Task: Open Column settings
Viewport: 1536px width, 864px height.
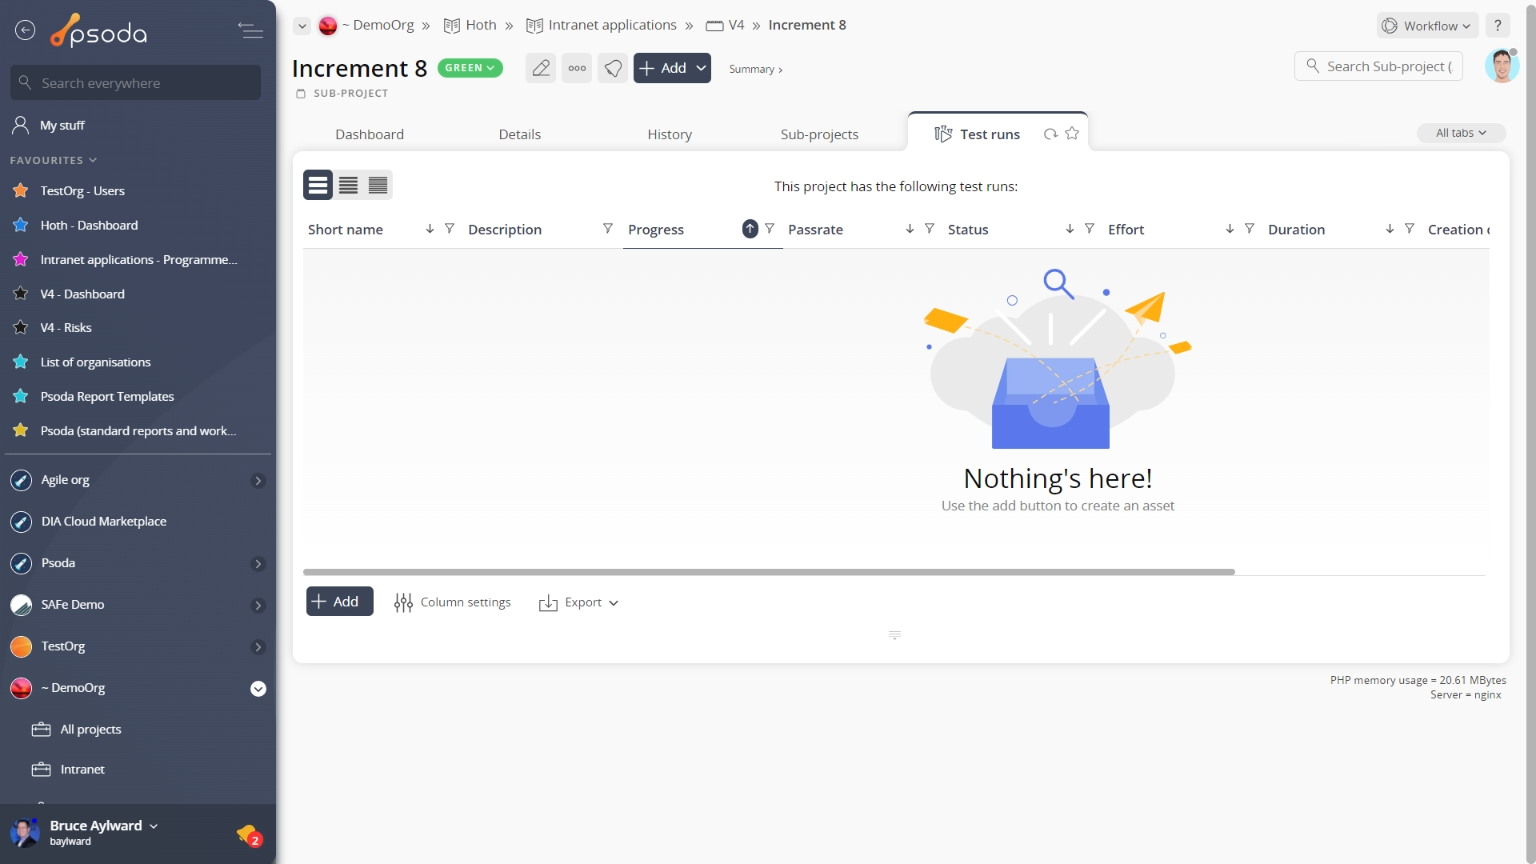Action: (x=453, y=602)
